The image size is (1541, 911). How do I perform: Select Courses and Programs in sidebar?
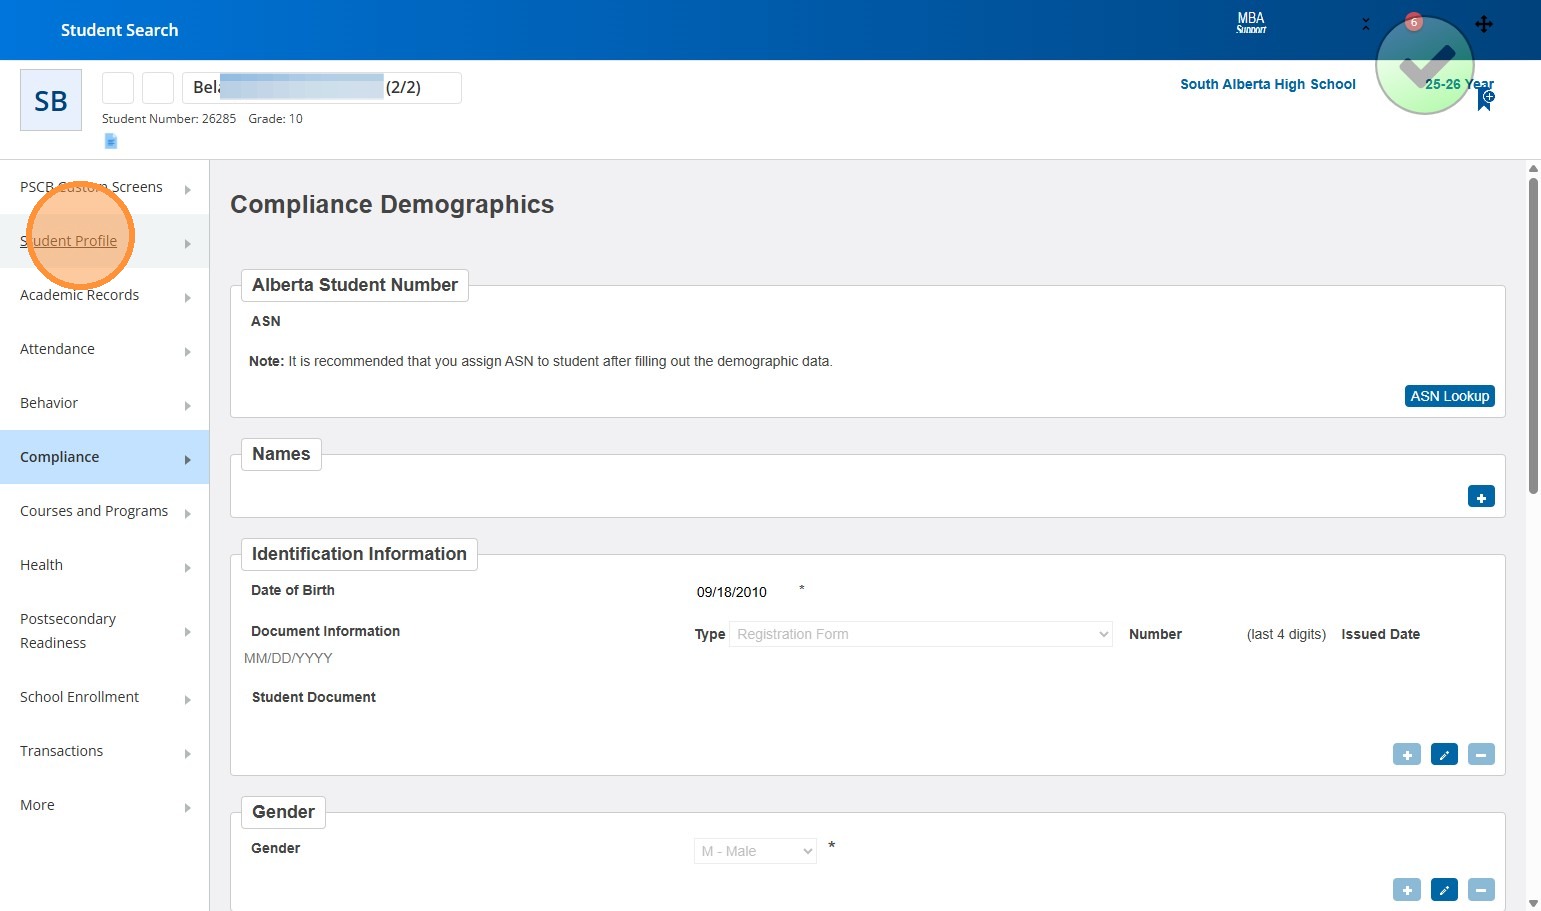94,511
